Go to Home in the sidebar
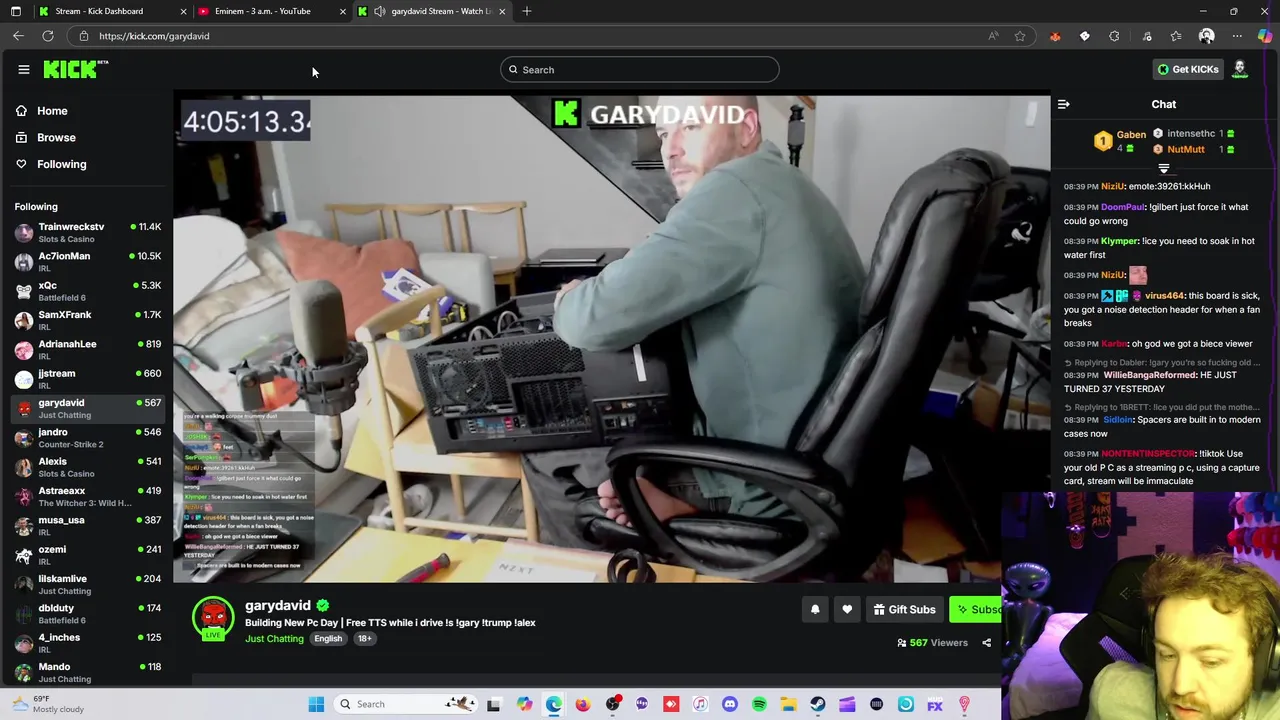The image size is (1280, 720). (52, 111)
